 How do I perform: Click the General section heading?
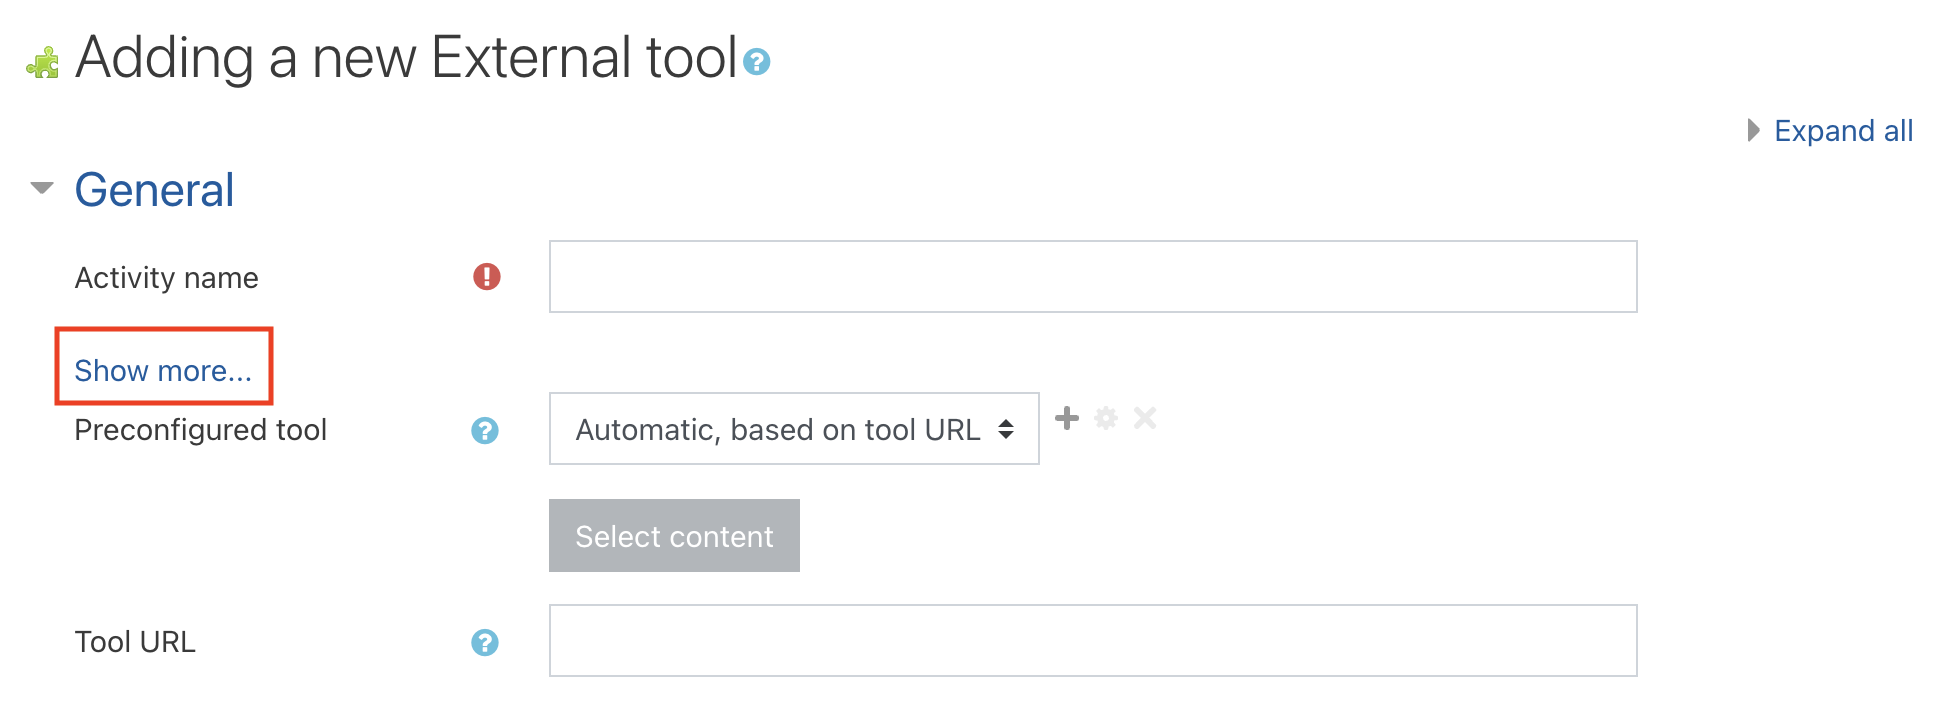155,190
